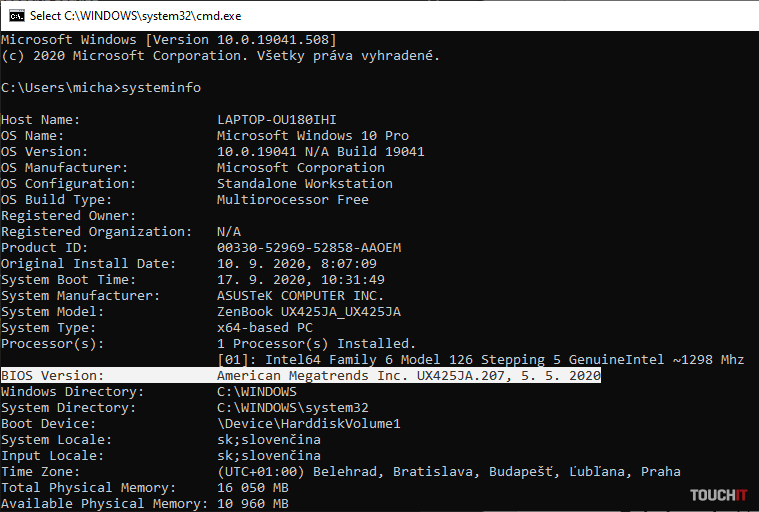Click the 'Multiprocessor Free' value

pos(293,199)
